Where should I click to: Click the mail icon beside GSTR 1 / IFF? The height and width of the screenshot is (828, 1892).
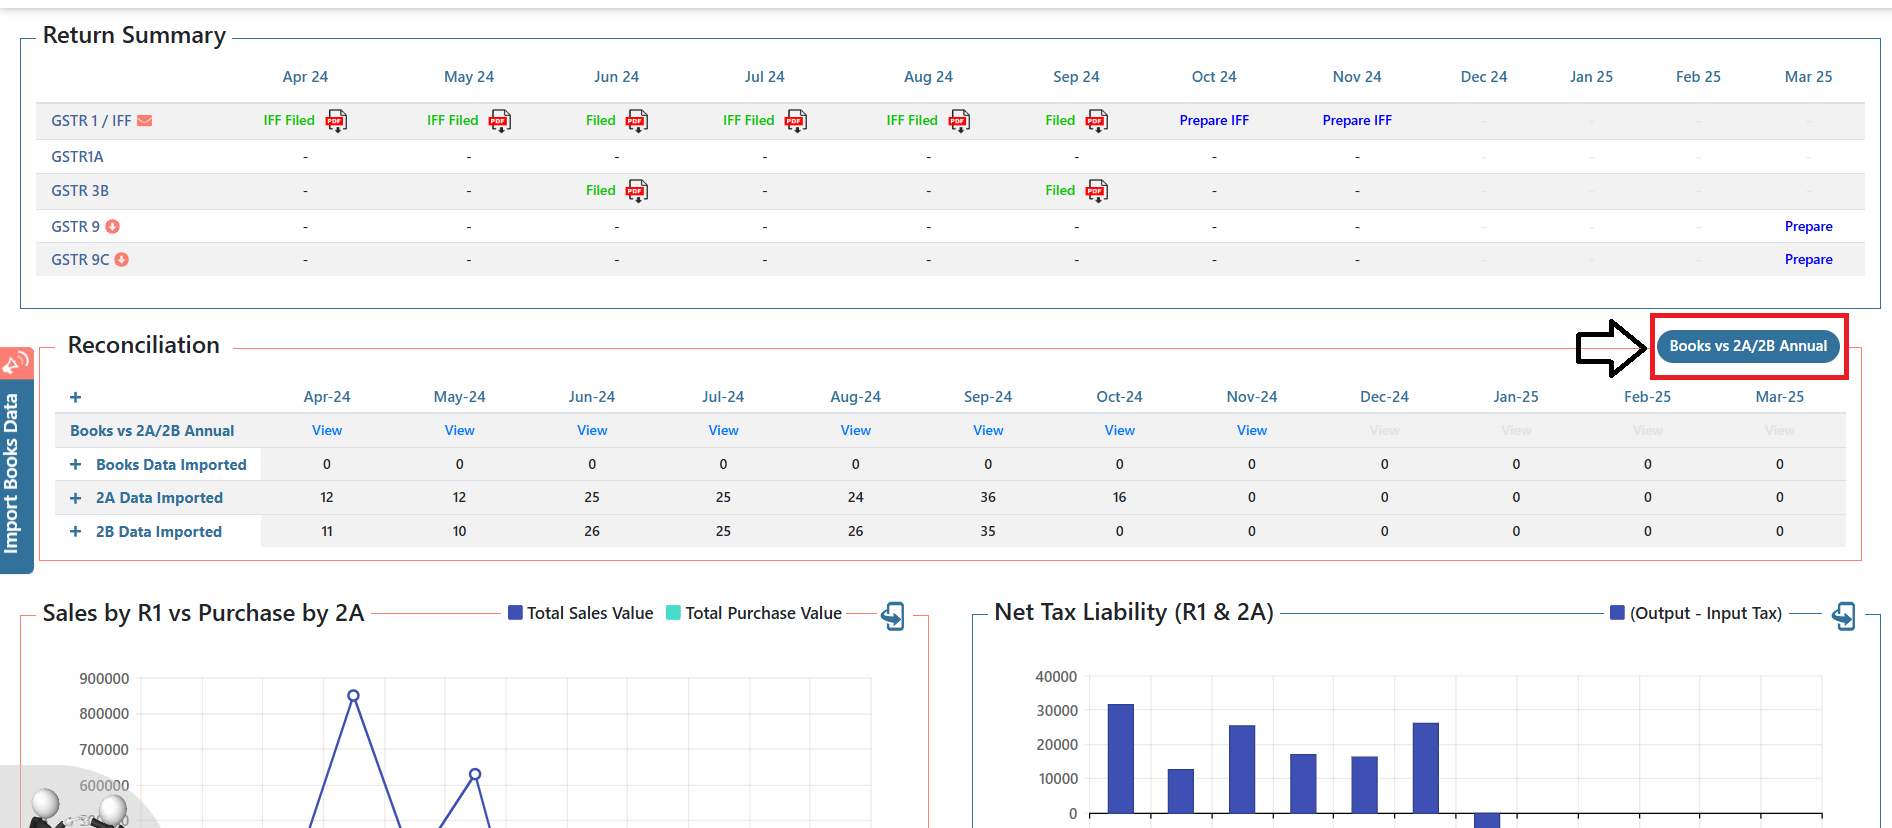click(x=145, y=121)
